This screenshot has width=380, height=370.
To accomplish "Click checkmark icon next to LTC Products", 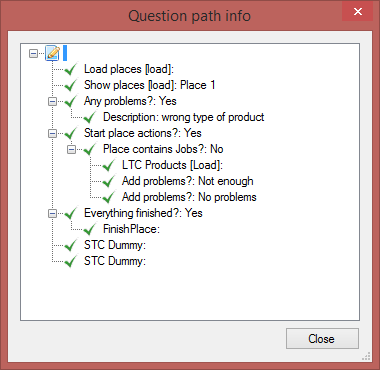I will [x=109, y=165].
